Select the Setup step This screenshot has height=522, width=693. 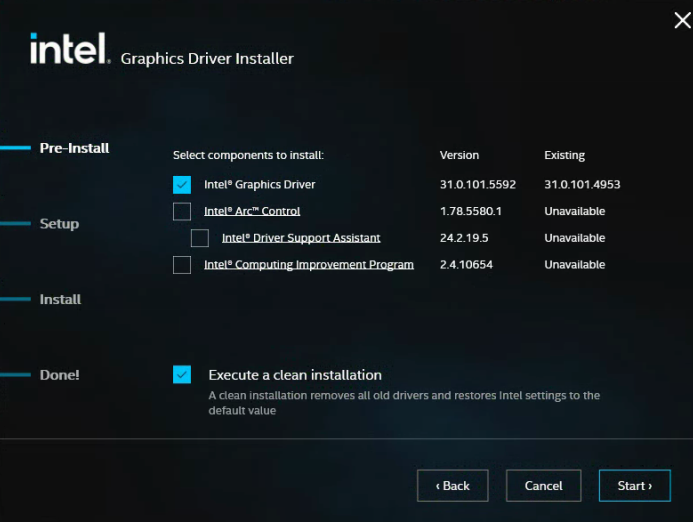click(x=59, y=224)
